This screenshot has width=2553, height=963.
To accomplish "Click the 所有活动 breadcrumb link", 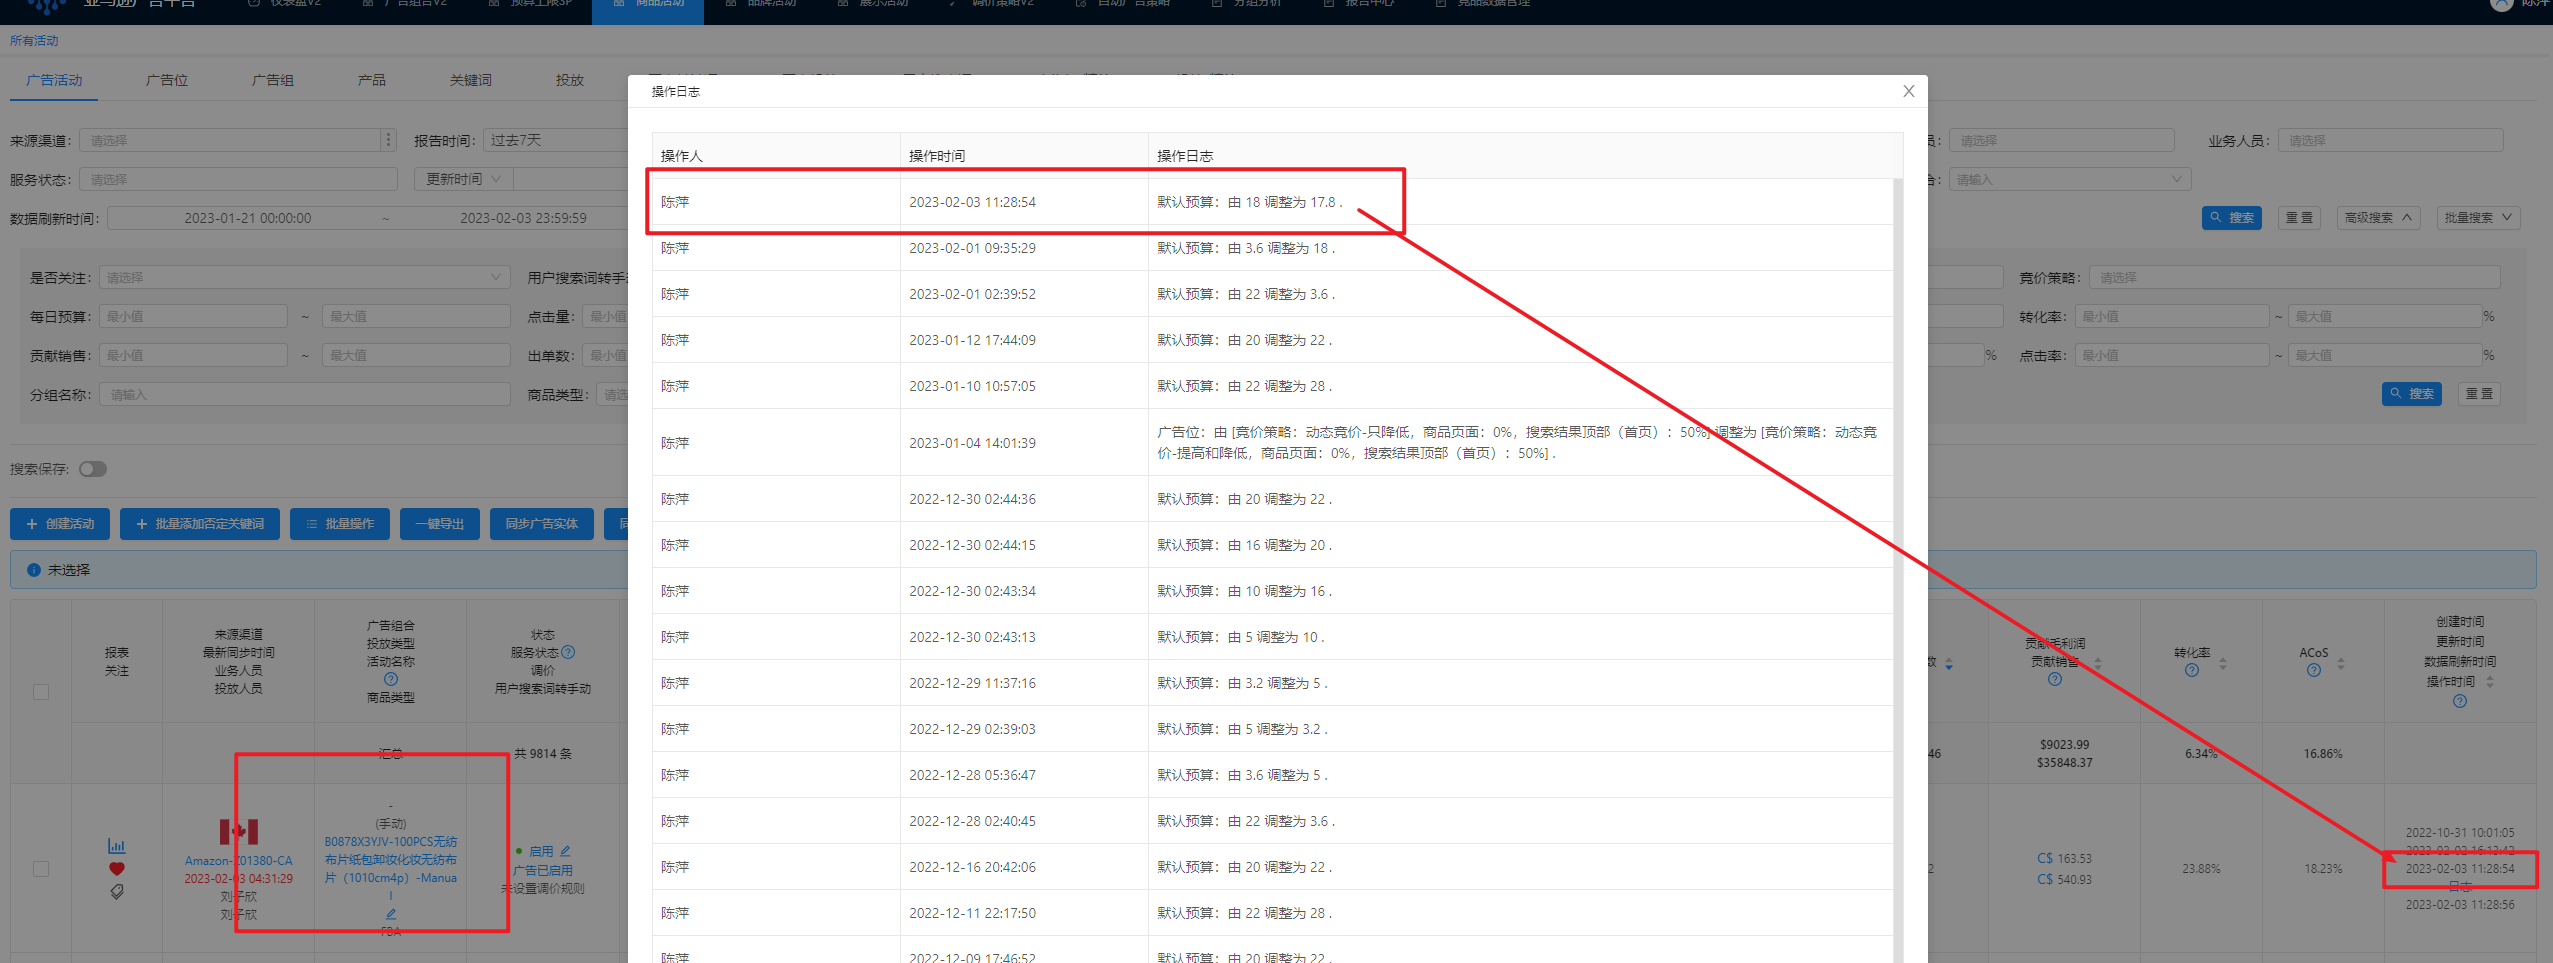I will click(x=34, y=41).
